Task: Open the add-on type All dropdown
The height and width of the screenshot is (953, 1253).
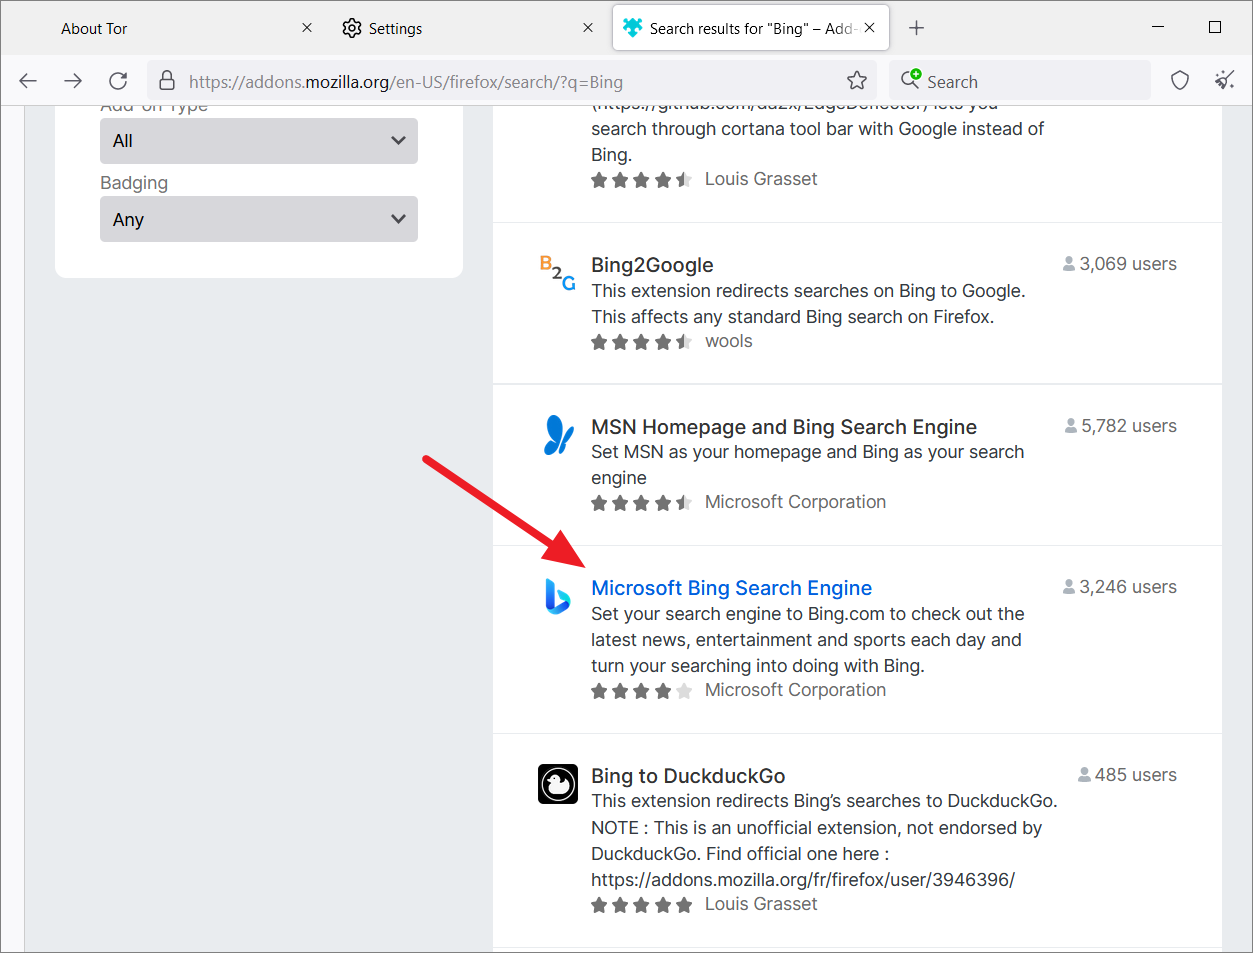Action: [x=259, y=141]
